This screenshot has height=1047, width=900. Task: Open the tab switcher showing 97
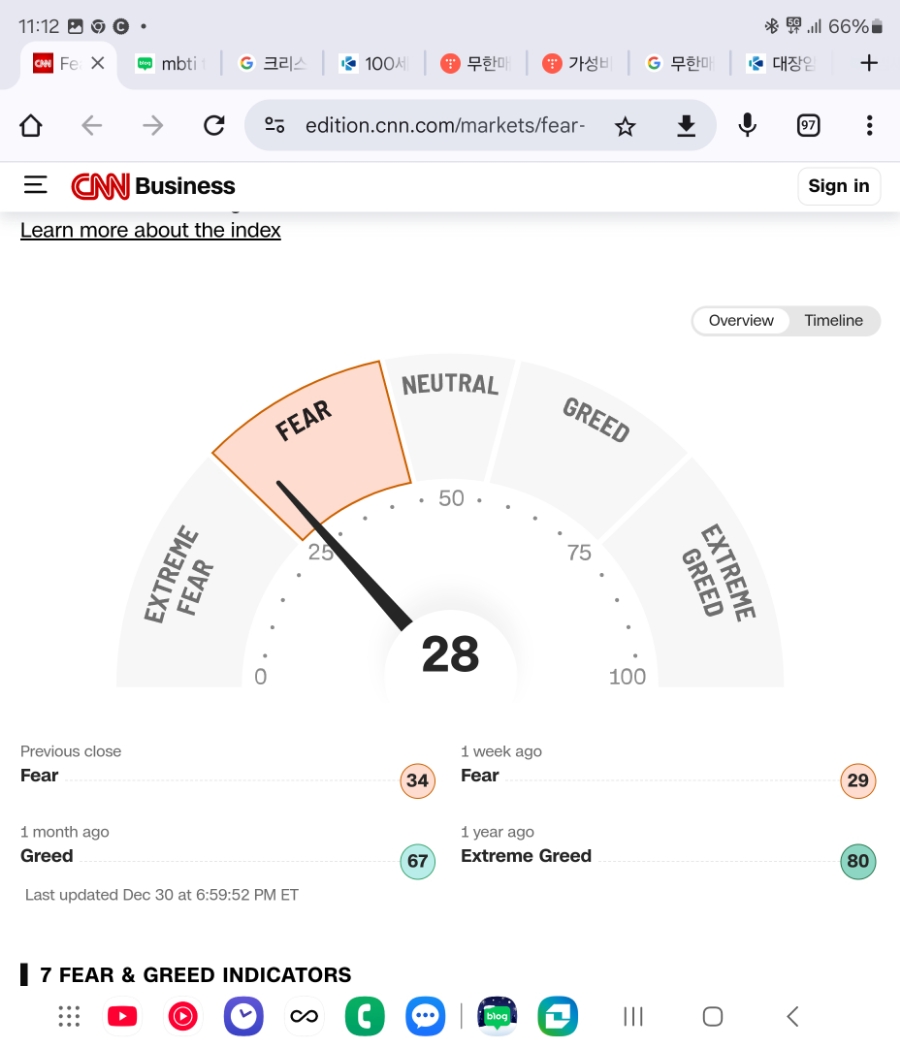click(808, 126)
